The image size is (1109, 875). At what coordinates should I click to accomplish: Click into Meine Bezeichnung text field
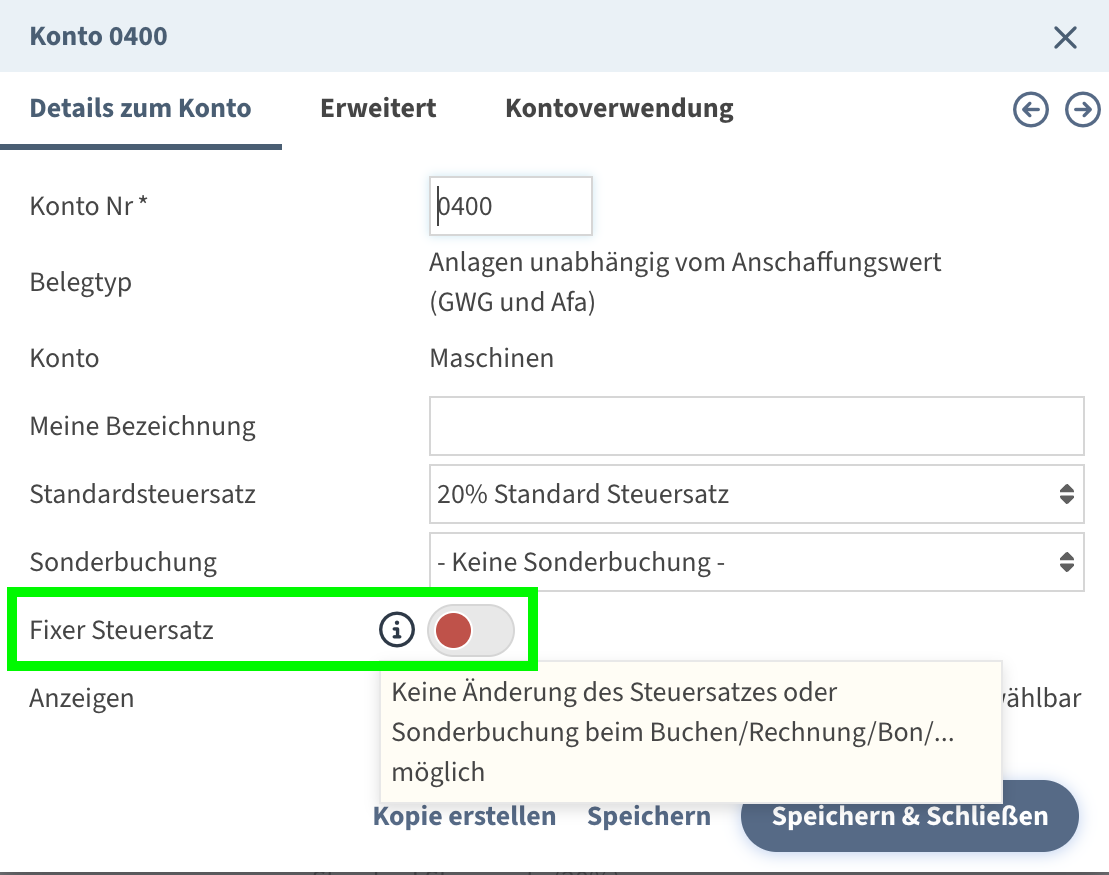point(756,426)
